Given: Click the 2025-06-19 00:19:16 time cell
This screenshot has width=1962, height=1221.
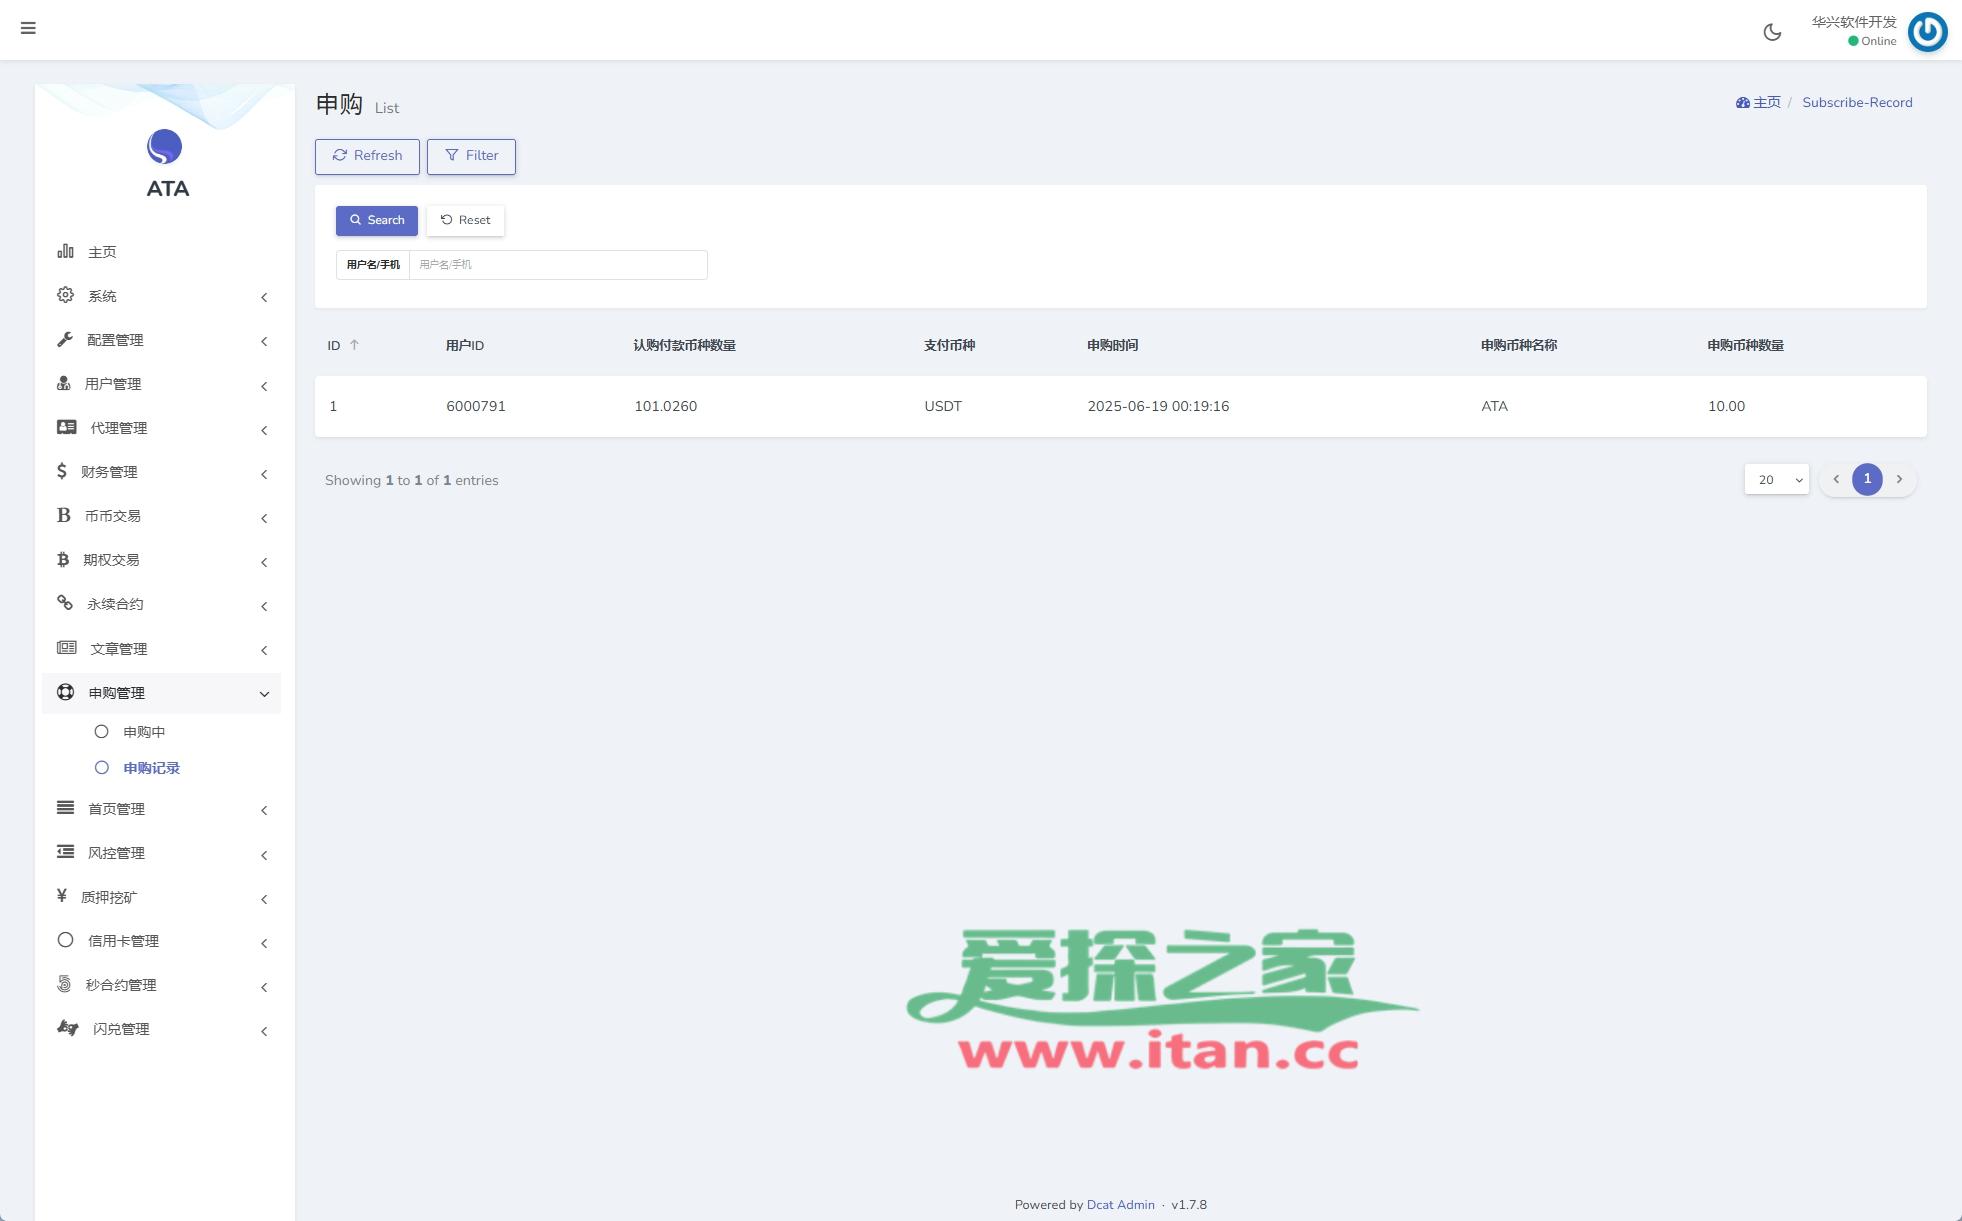Looking at the screenshot, I should click(x=1158, y=406).
